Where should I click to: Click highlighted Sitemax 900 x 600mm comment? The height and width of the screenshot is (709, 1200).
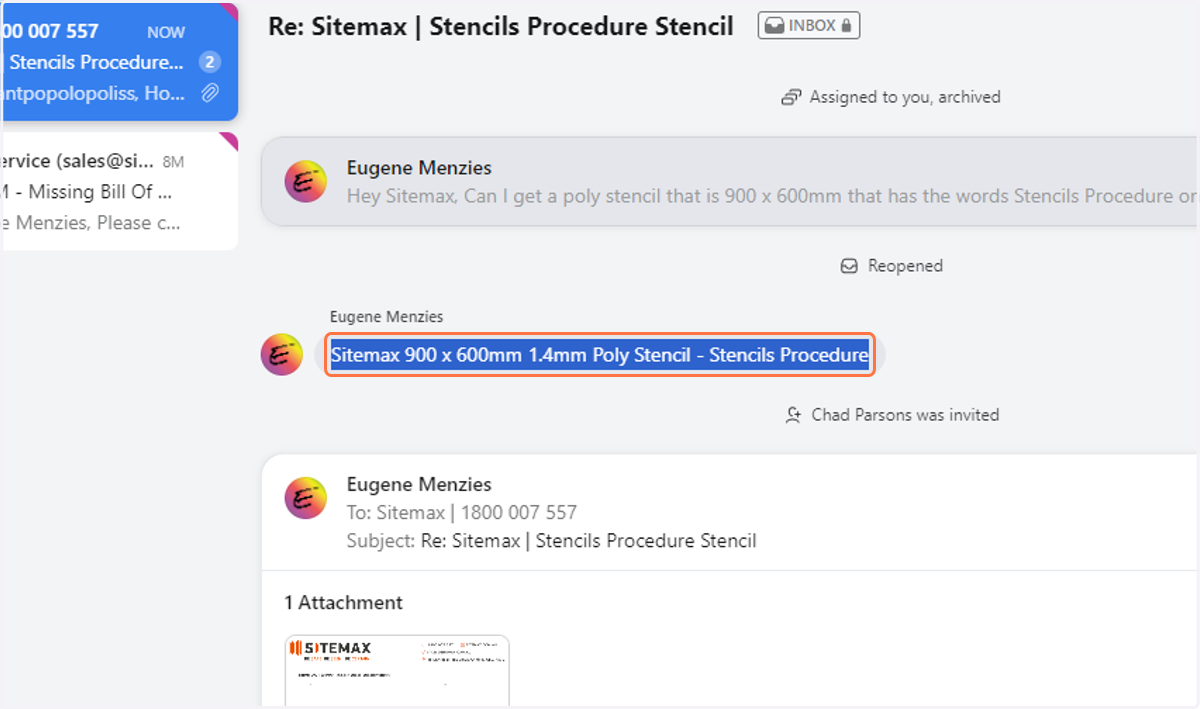(599, 355)
